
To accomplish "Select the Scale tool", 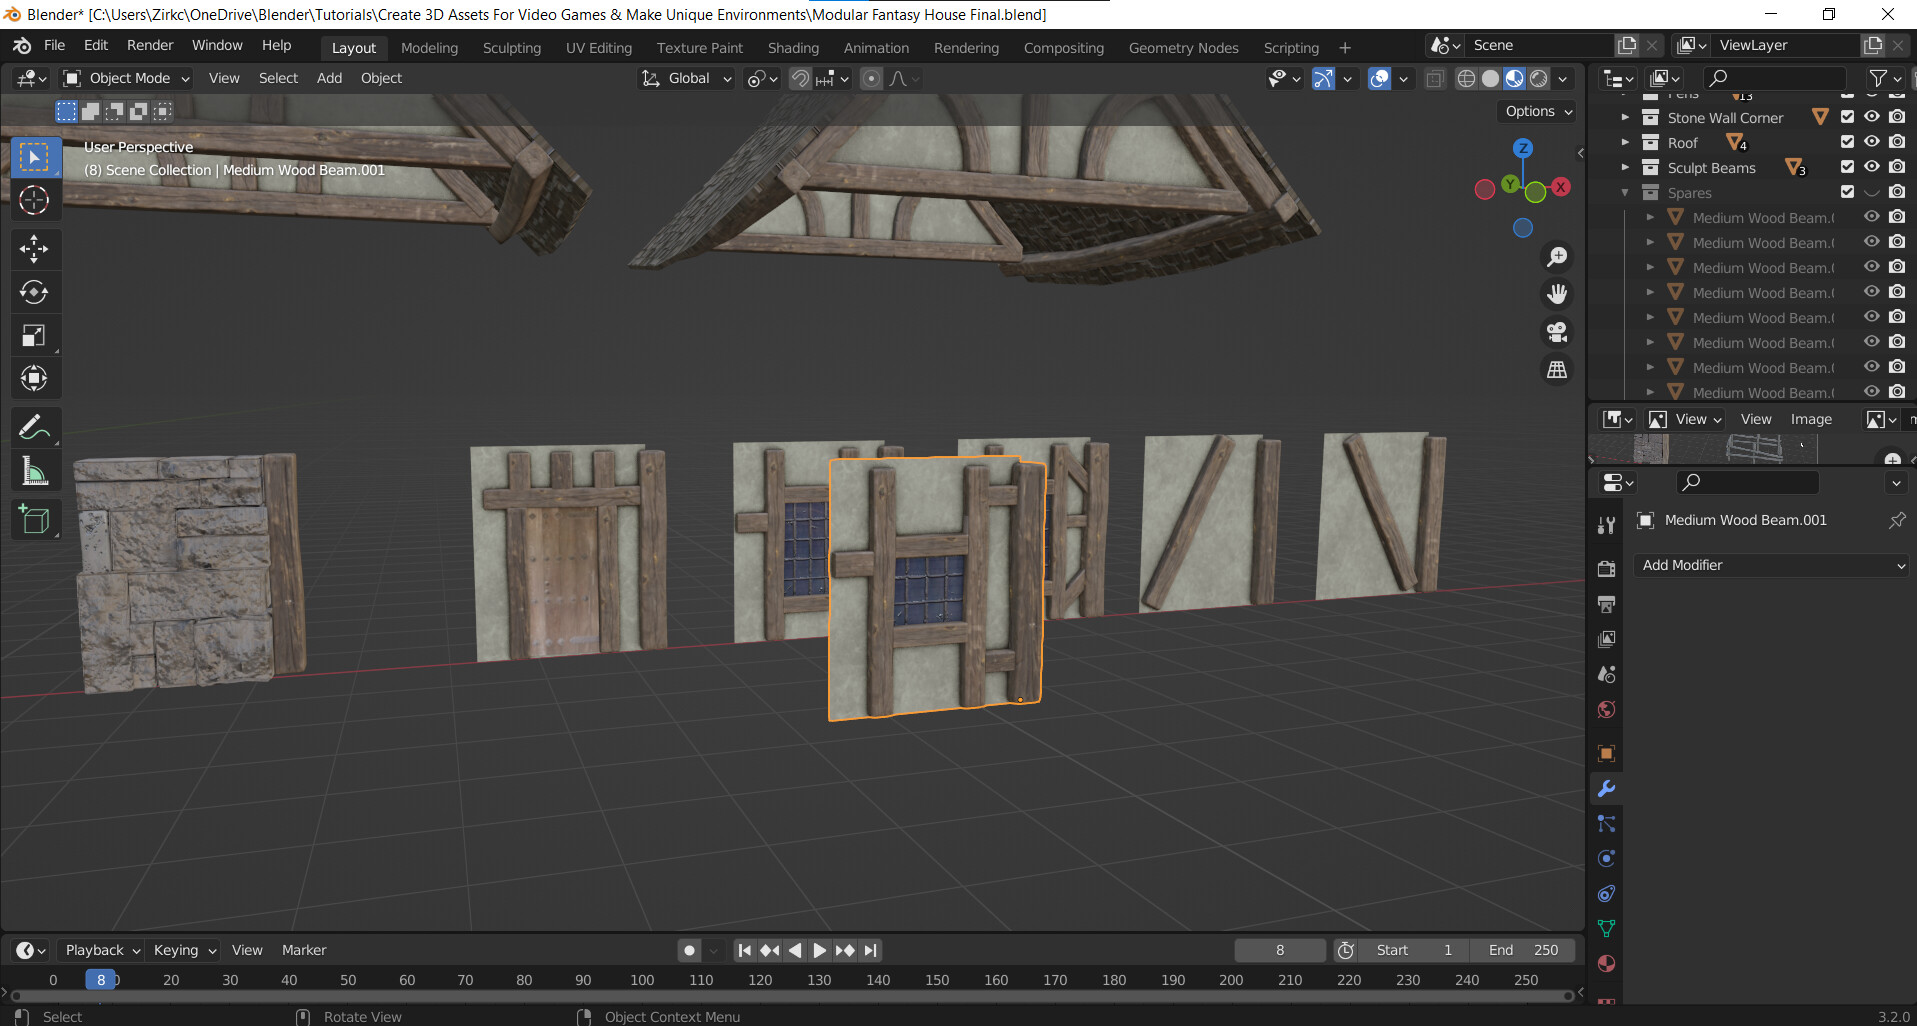I will click(34, 336).
